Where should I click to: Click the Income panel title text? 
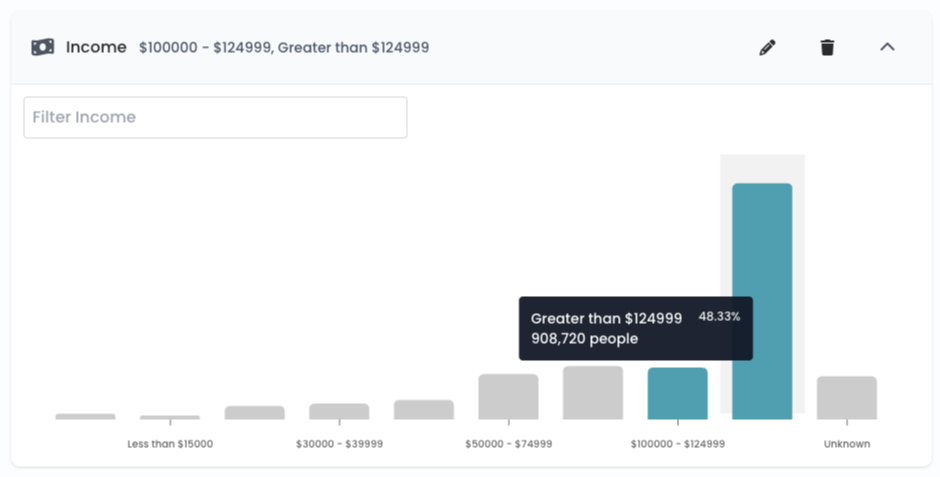(96, 47)
